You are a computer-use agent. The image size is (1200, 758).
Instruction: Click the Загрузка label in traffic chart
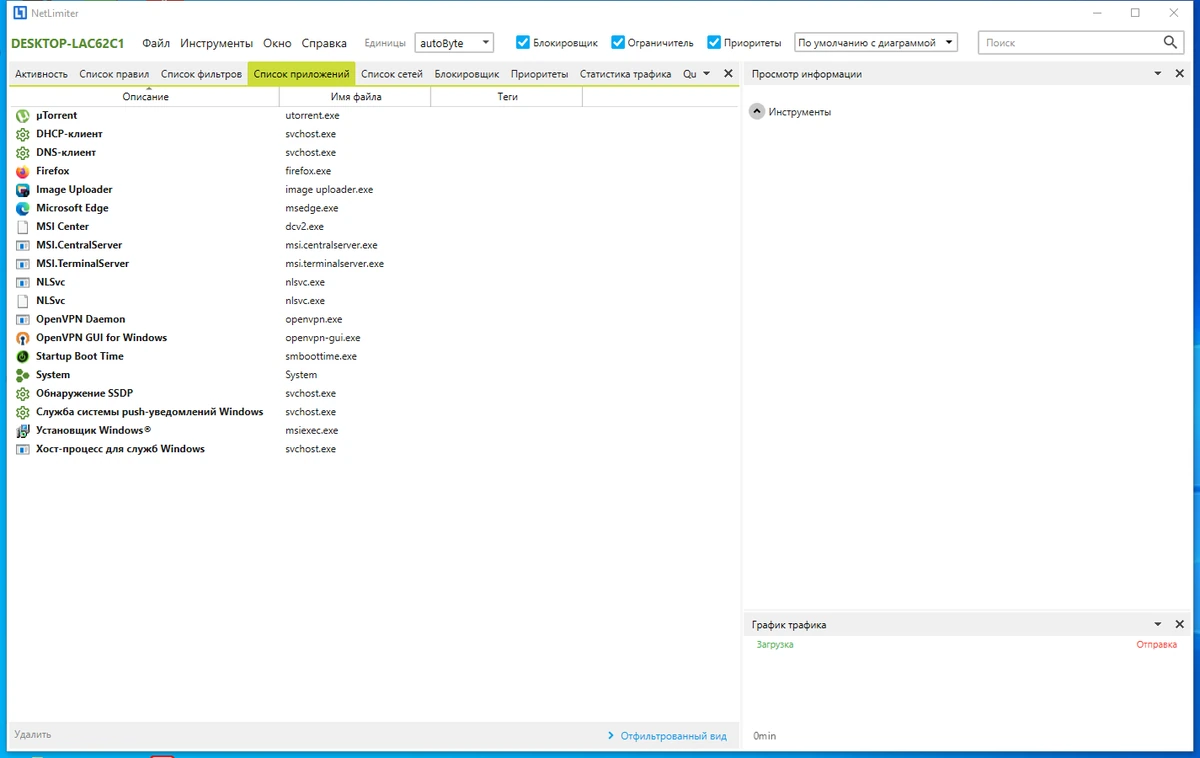click(x=775, y=645)
